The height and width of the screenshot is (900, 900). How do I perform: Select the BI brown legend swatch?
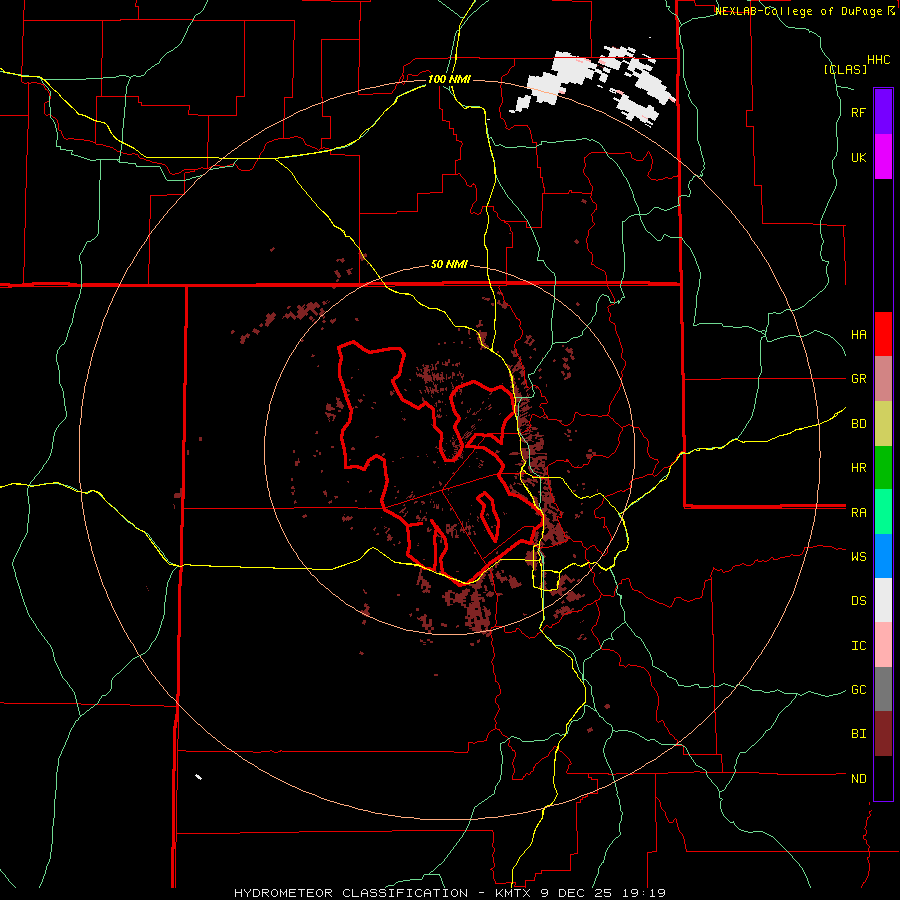click(x=883, y=734)
